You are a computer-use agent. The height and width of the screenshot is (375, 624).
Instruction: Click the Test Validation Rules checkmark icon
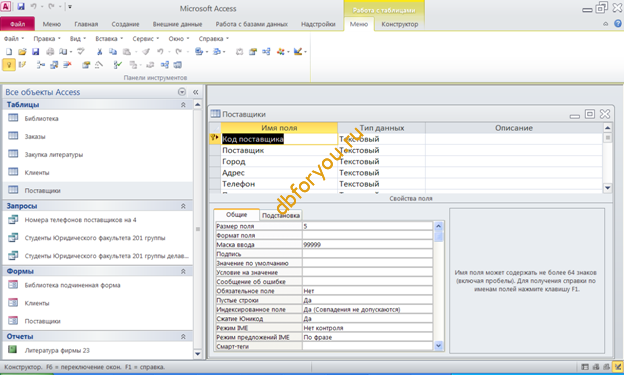click(x=118, y=65)
